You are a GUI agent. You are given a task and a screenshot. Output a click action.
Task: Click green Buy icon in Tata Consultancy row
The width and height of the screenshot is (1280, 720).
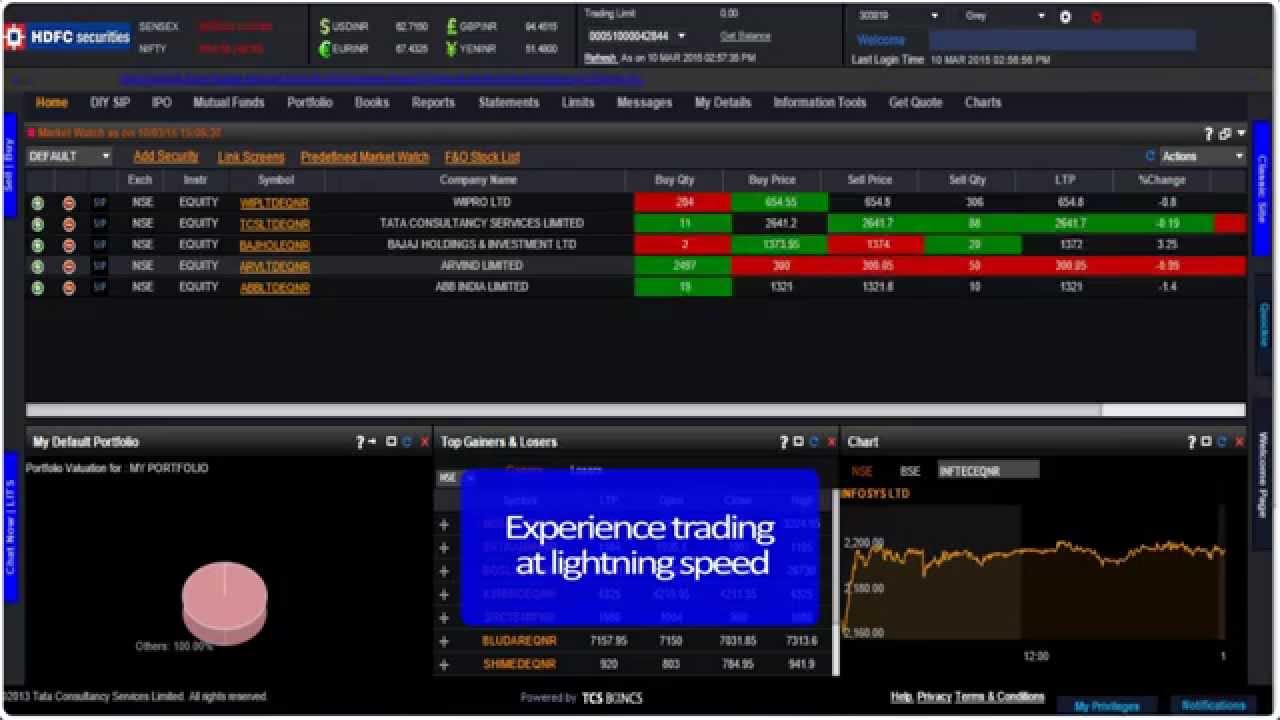pyautogui.click(x=38, y=224)
